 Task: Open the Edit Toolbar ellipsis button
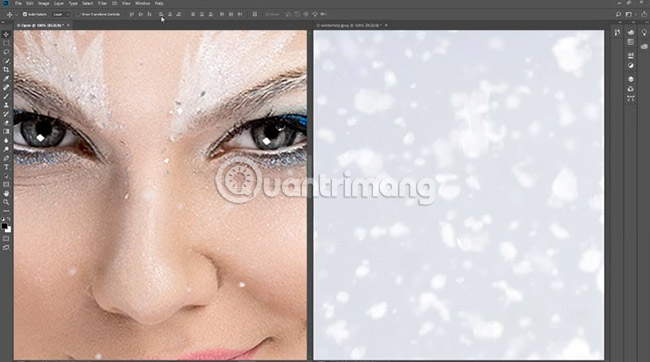pos(6,211)
